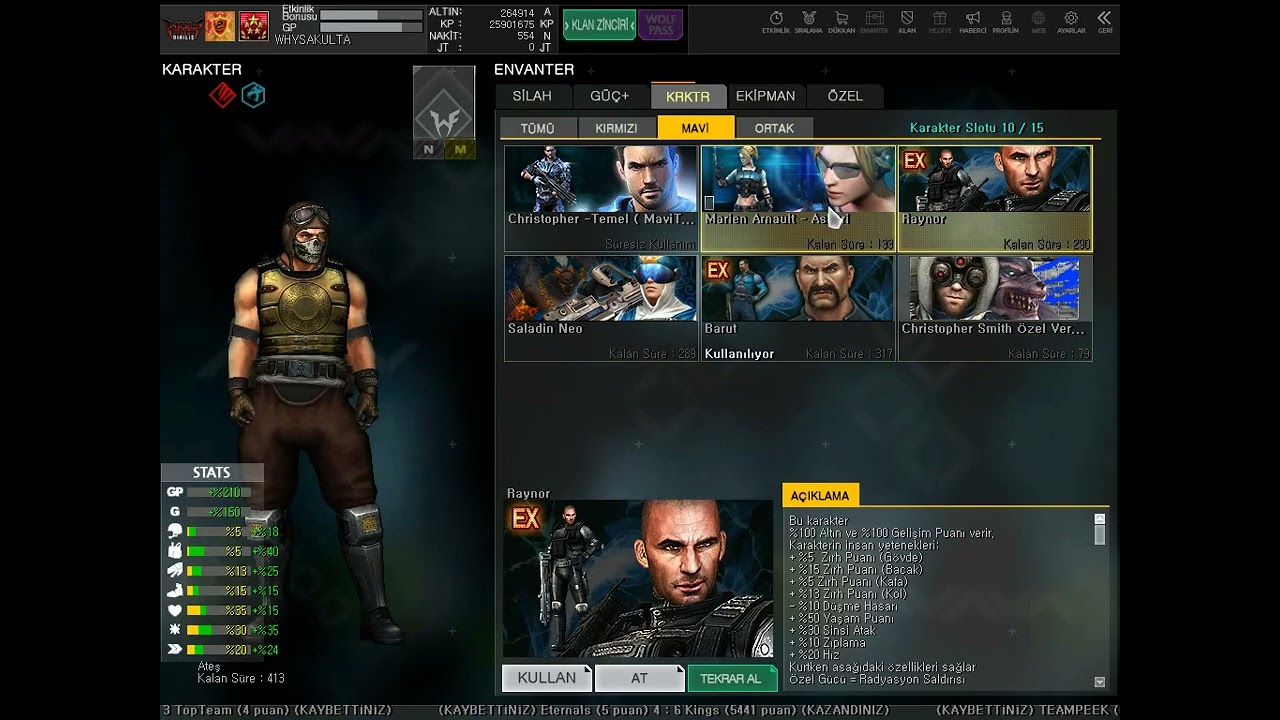
Task: Click the TEKRAR AL button
Action: click(731, 678)
